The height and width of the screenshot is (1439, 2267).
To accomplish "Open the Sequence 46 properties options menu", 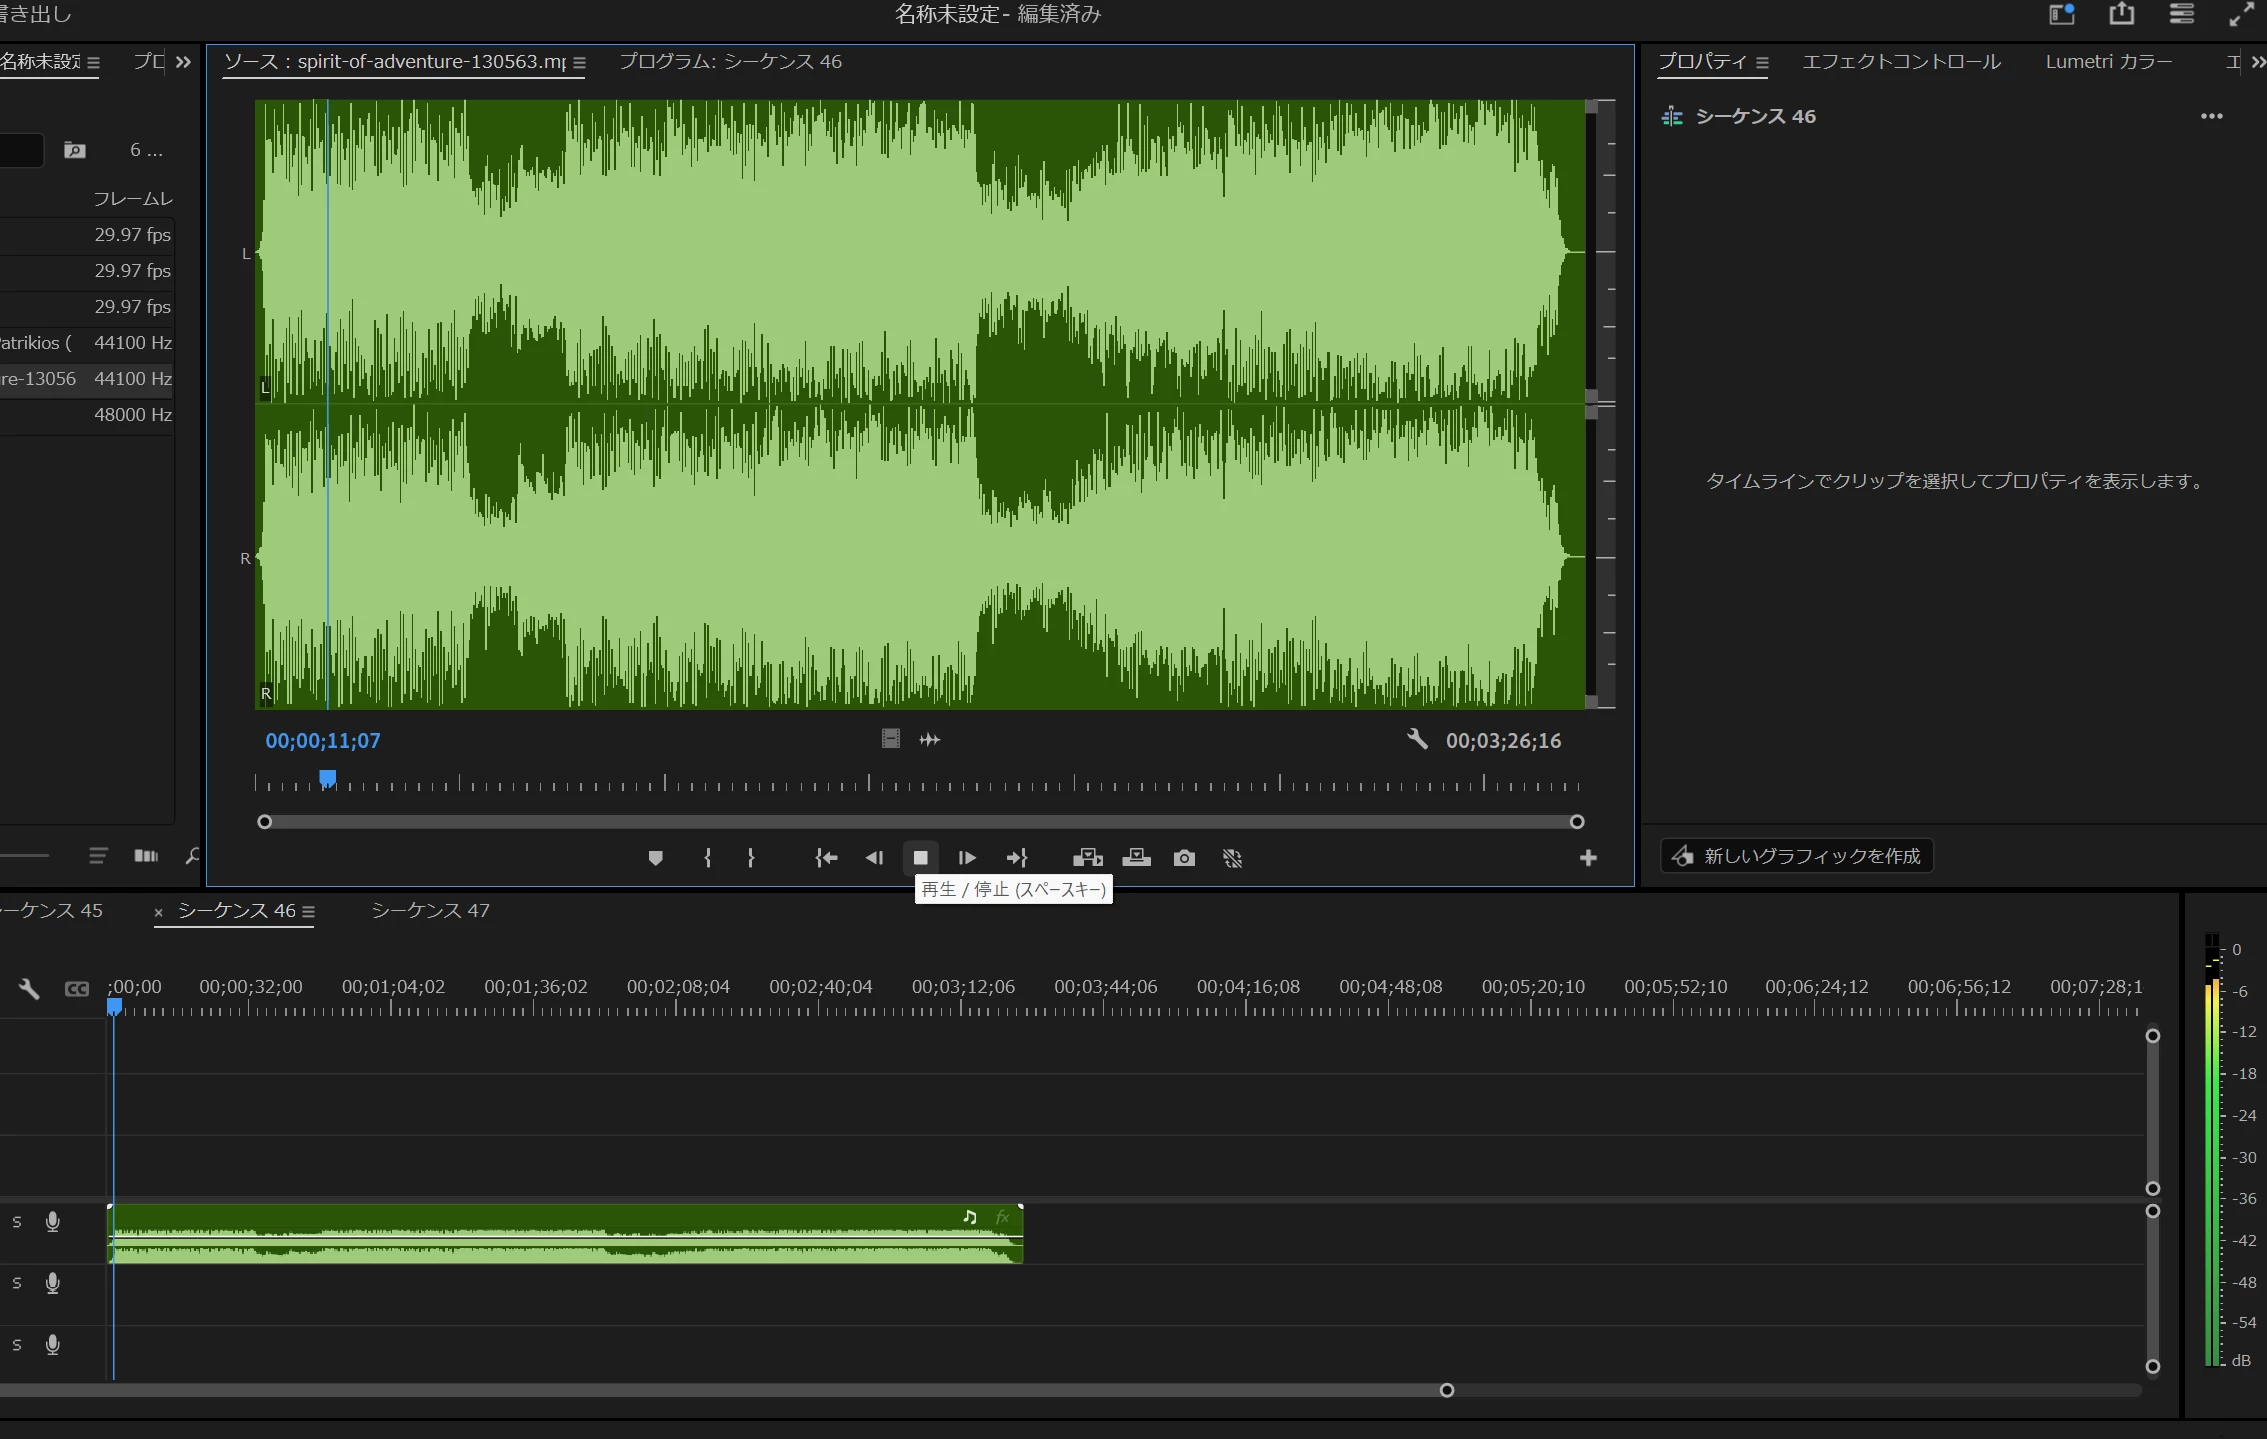I will tap(2211, 116).
